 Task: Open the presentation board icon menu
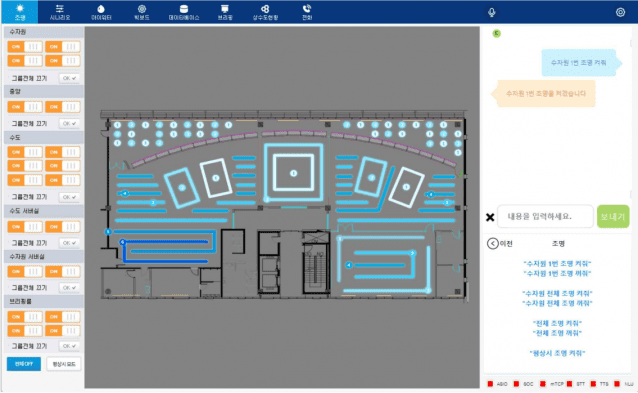(x=225, y=12)
